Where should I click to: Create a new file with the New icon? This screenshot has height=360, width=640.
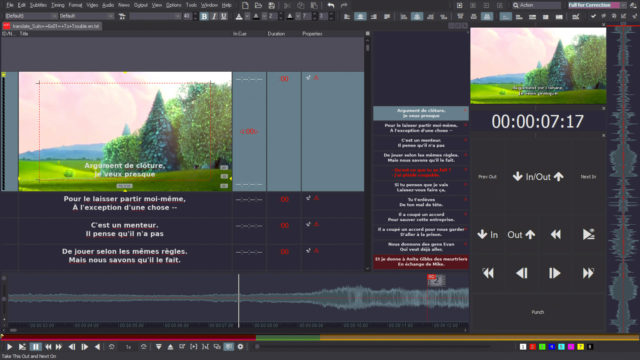pos(245,5)
